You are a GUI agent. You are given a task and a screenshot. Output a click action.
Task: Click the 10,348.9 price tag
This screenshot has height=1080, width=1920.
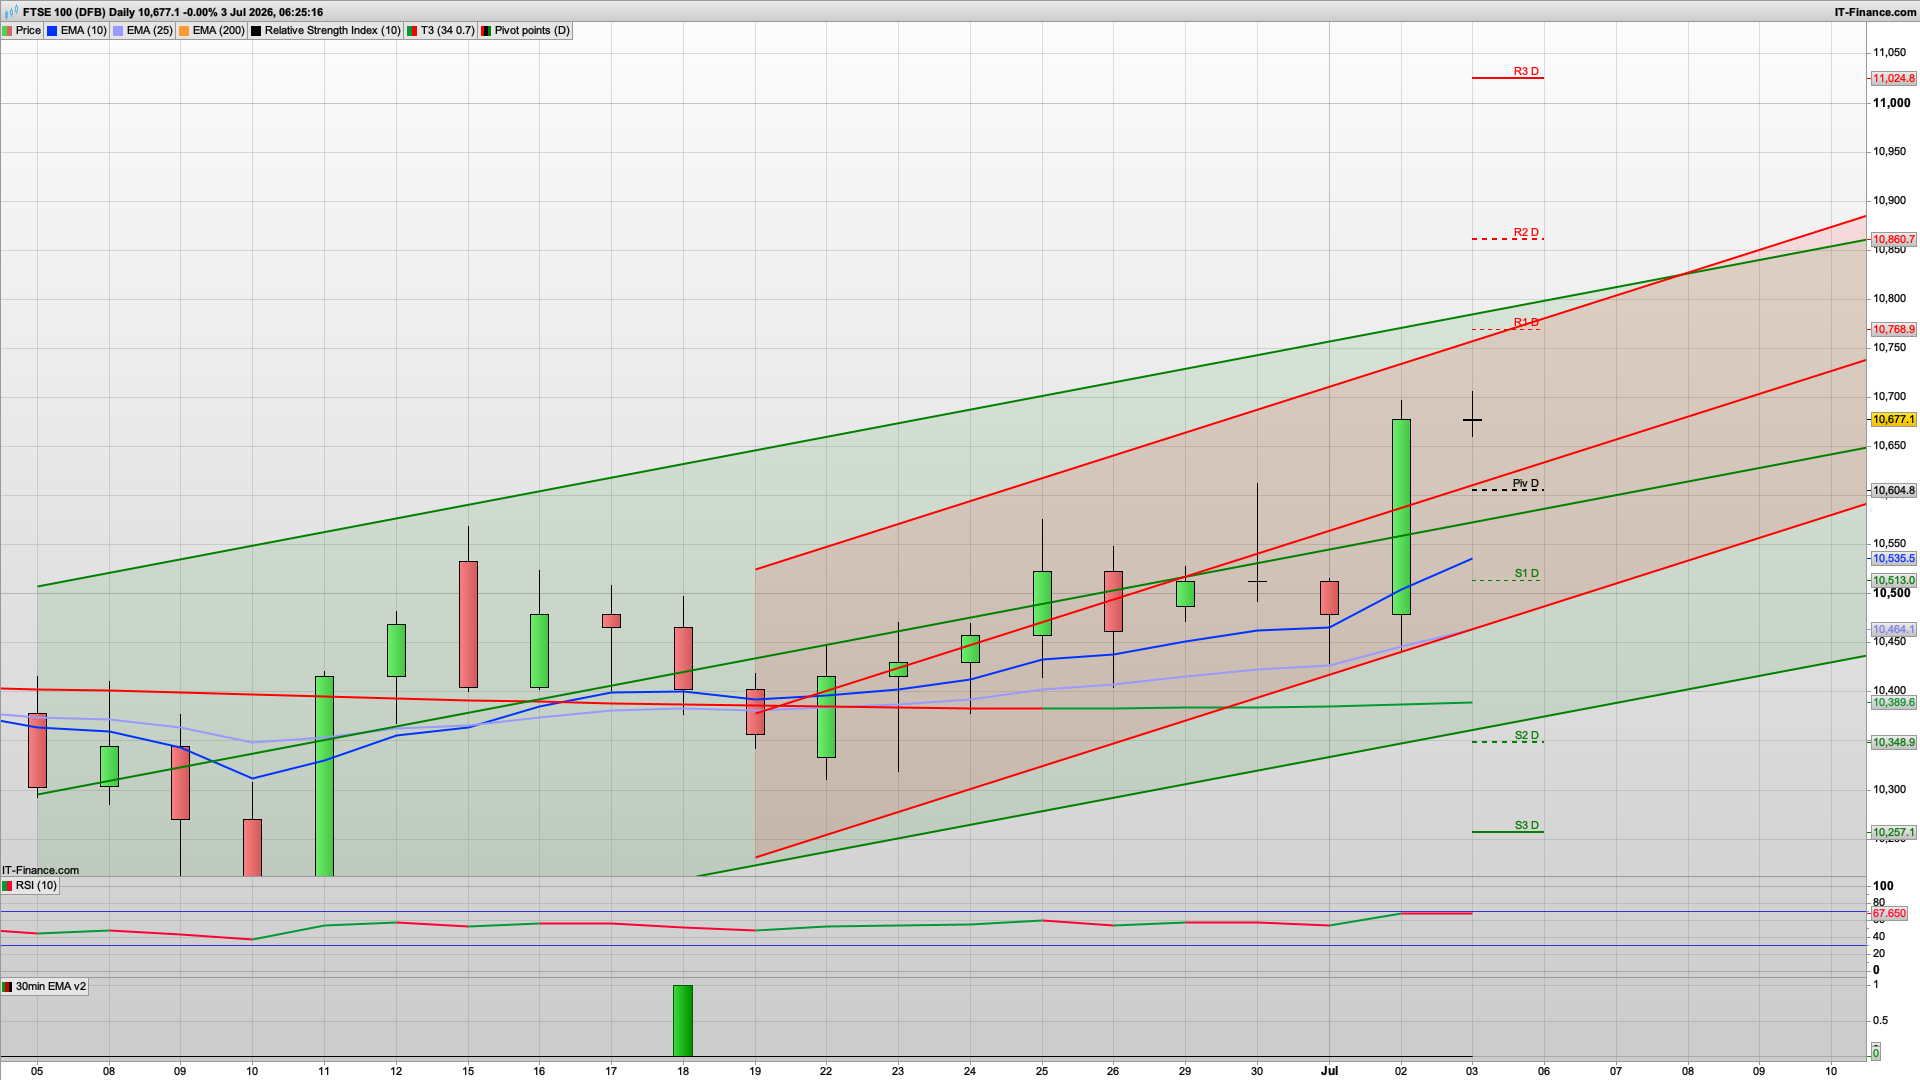1894,743
